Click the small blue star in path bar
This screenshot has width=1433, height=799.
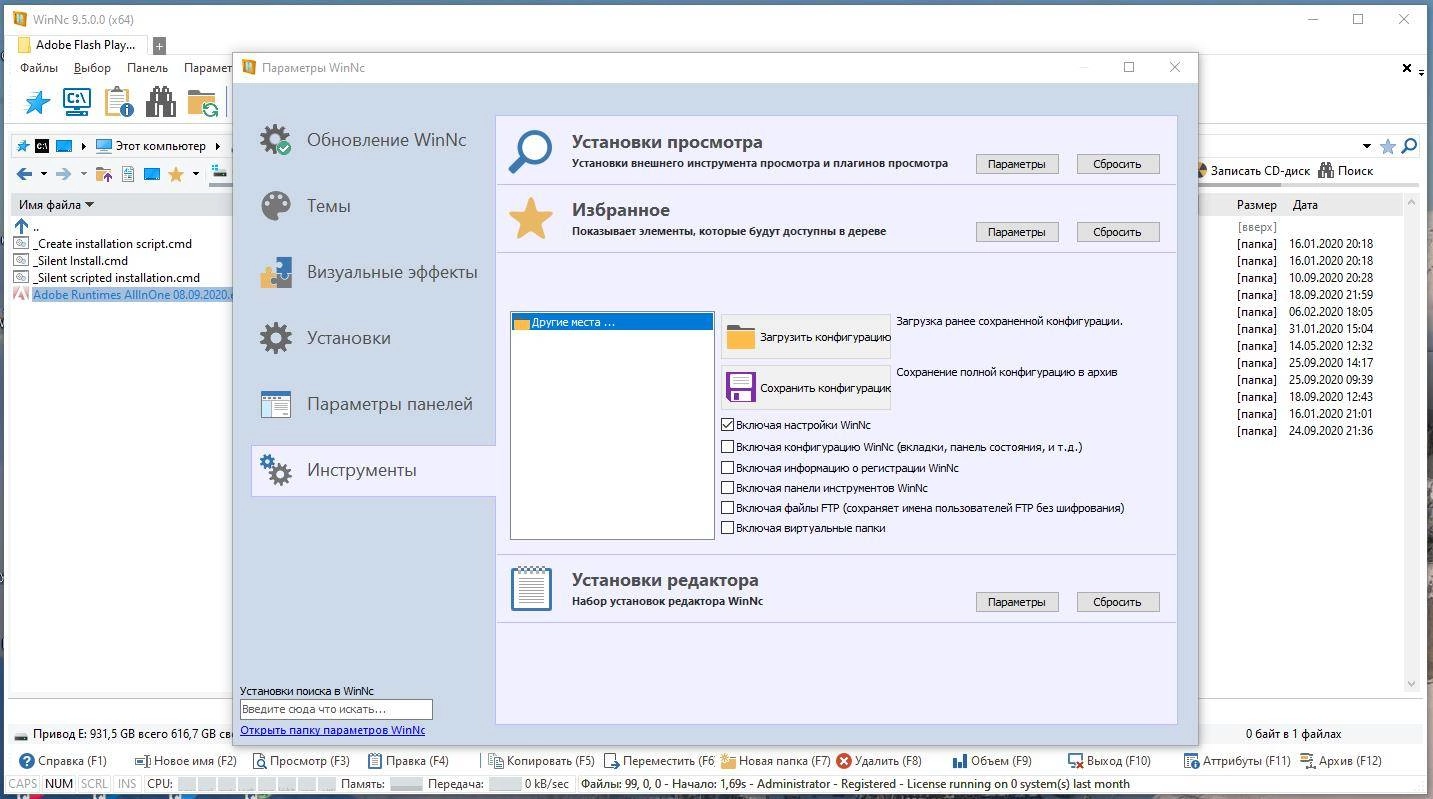(x=23, y=146)
